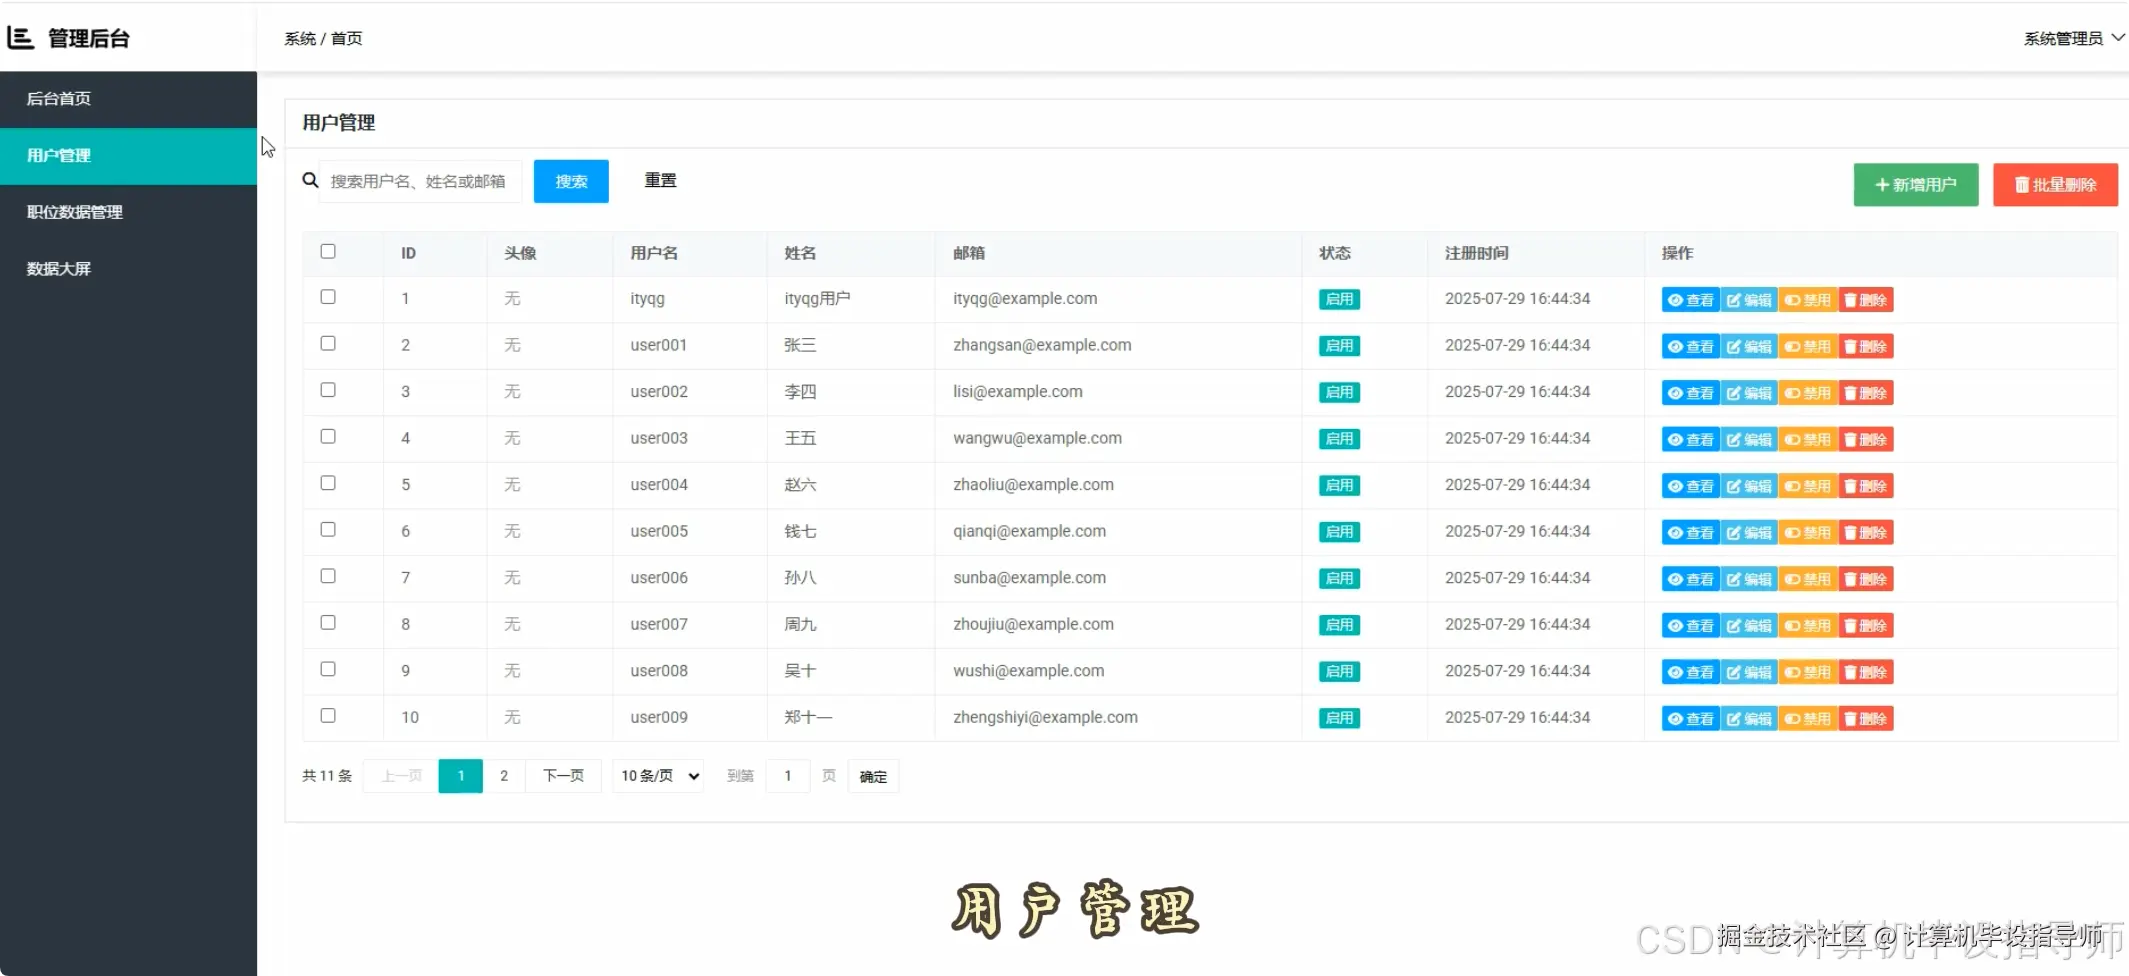Click the 编辑 edit icon for 张三
This screenshot has height=976, width=2129.
[x=1749, y=345]
